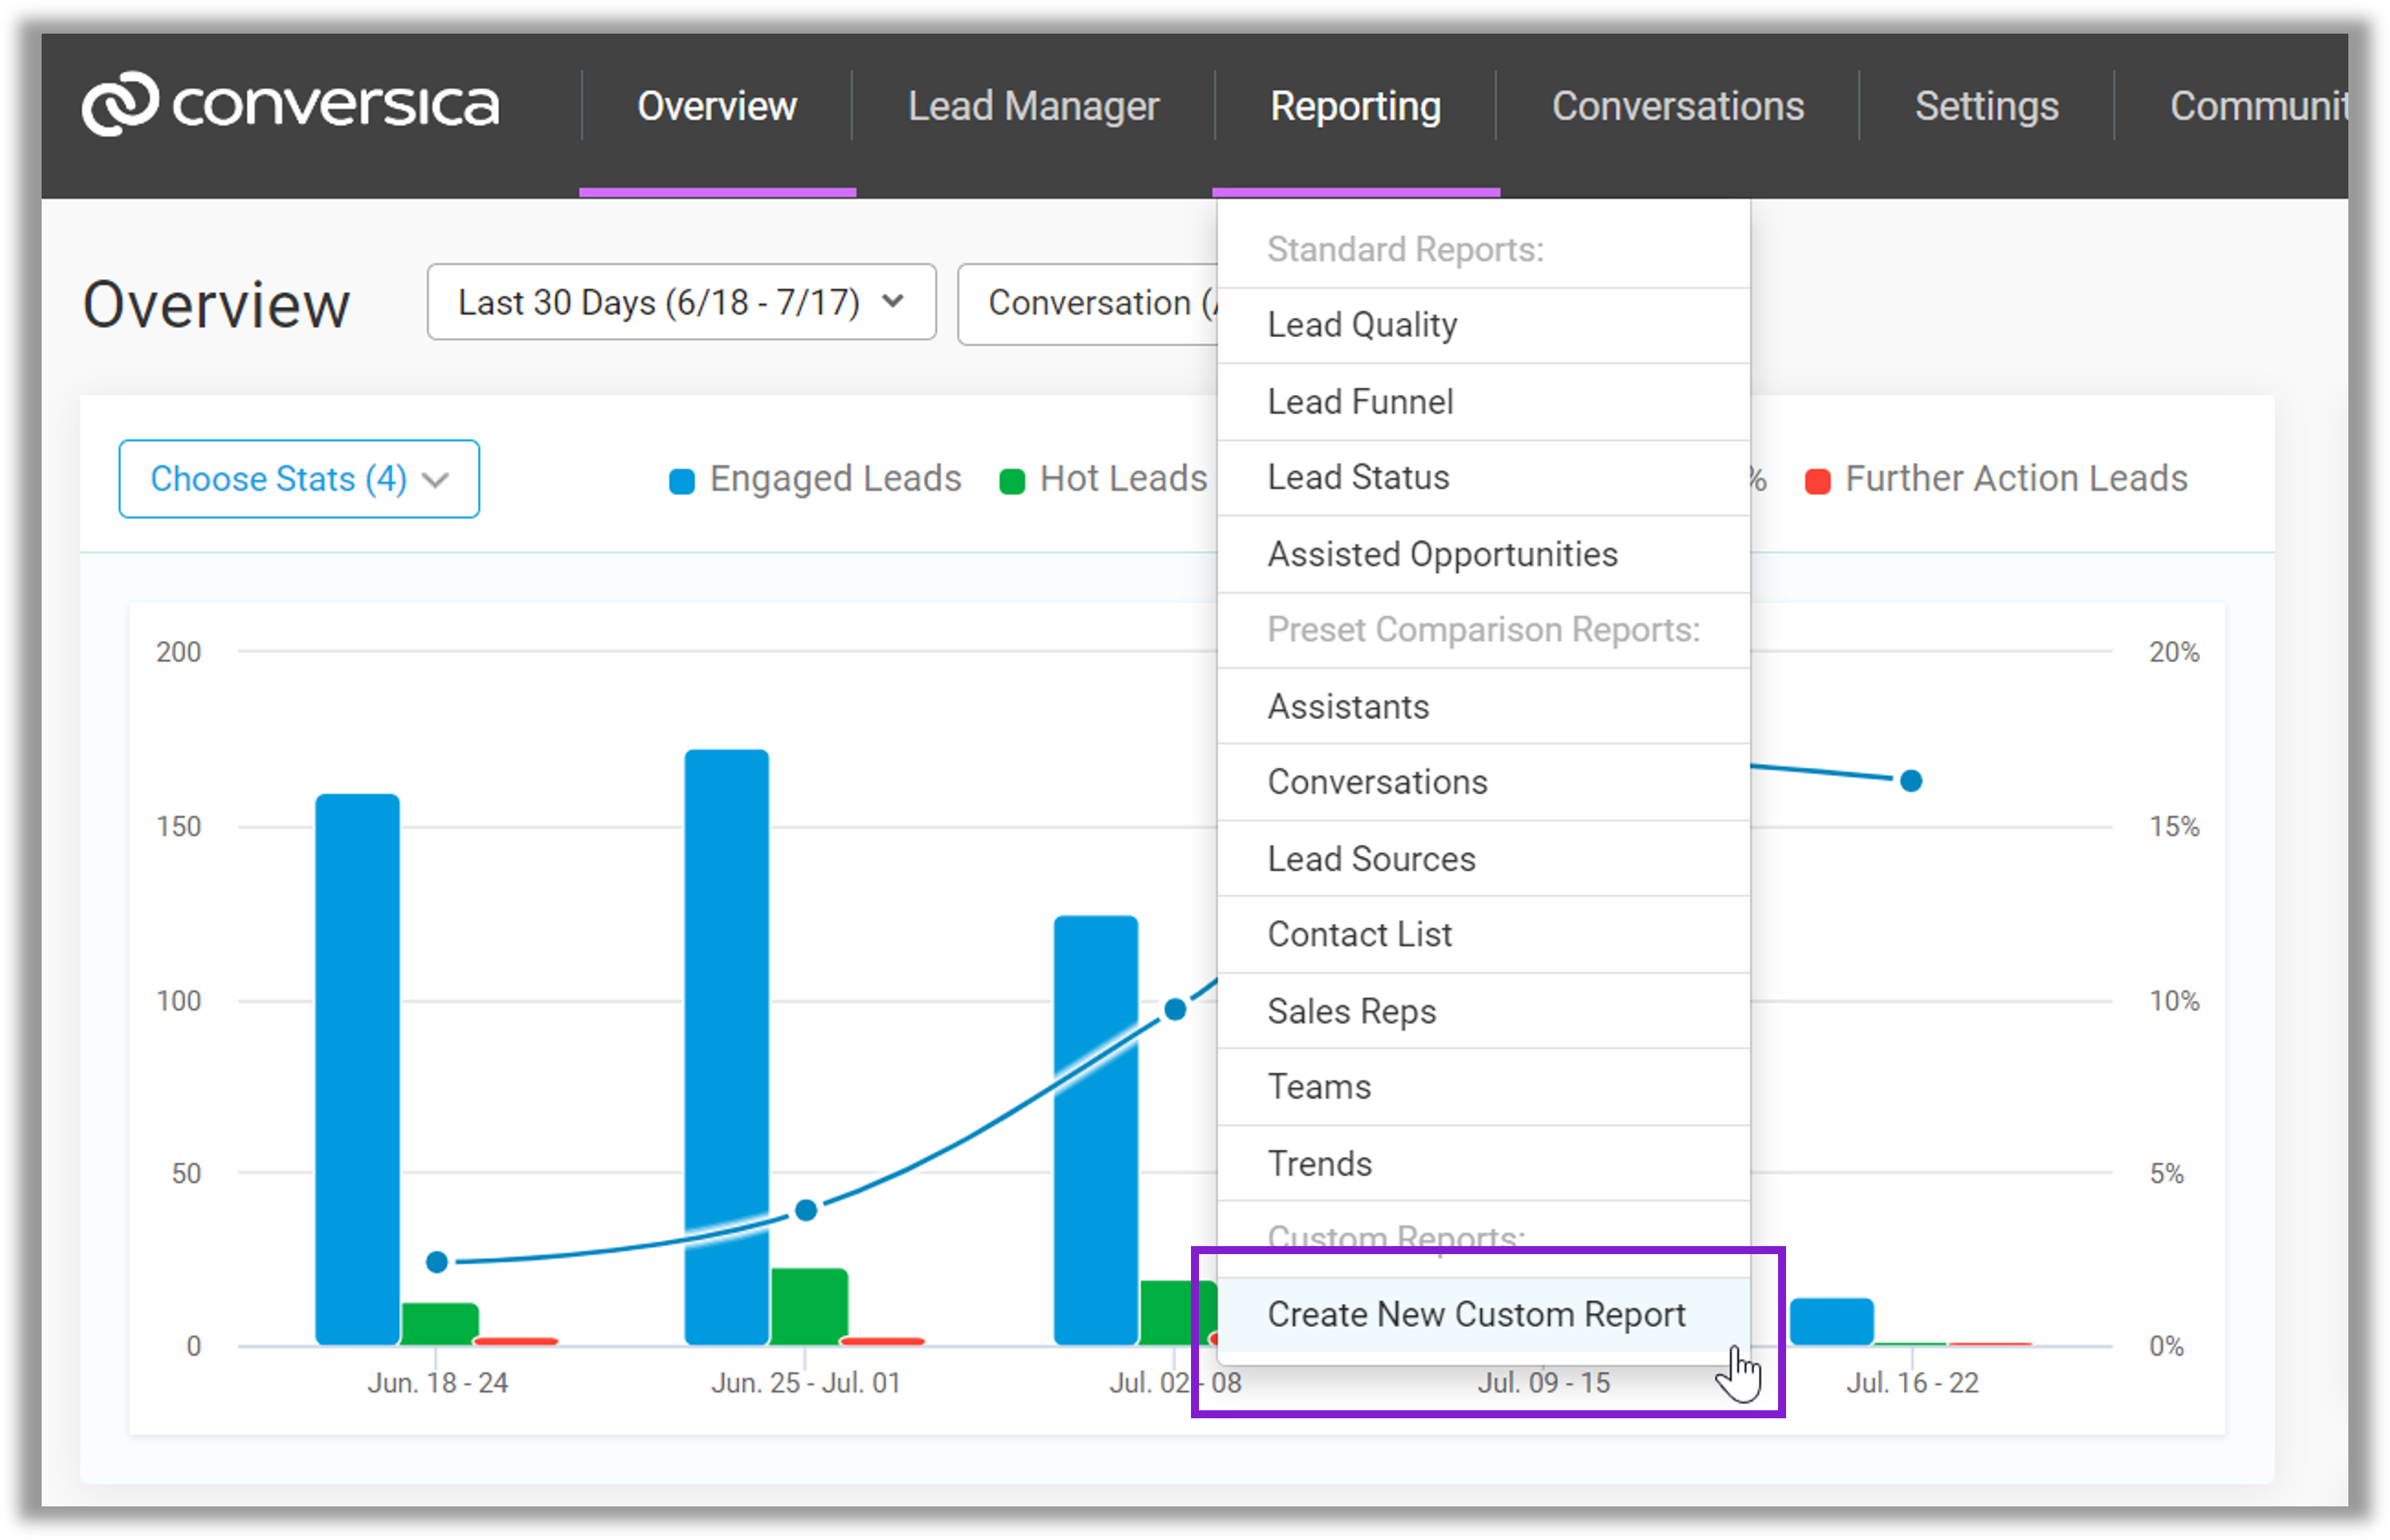
Task: Click the Jun. 25 - Jul. 01 green bar
Action: [x=810, y=1307]
